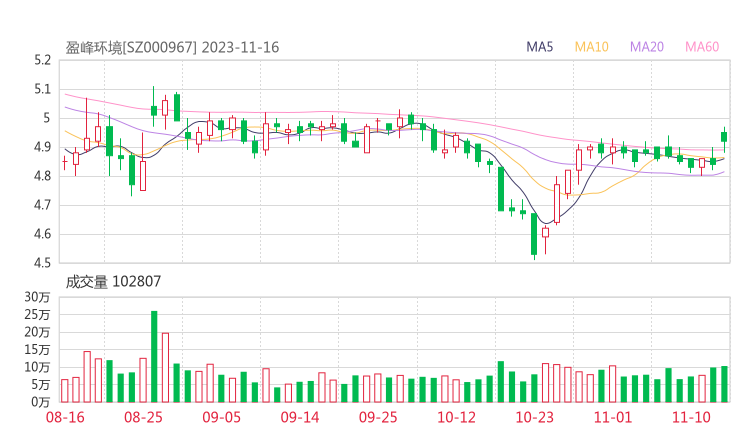Click the 30万 volume axis label
Viewport: 740px width, 440px height.
(37, 297)
